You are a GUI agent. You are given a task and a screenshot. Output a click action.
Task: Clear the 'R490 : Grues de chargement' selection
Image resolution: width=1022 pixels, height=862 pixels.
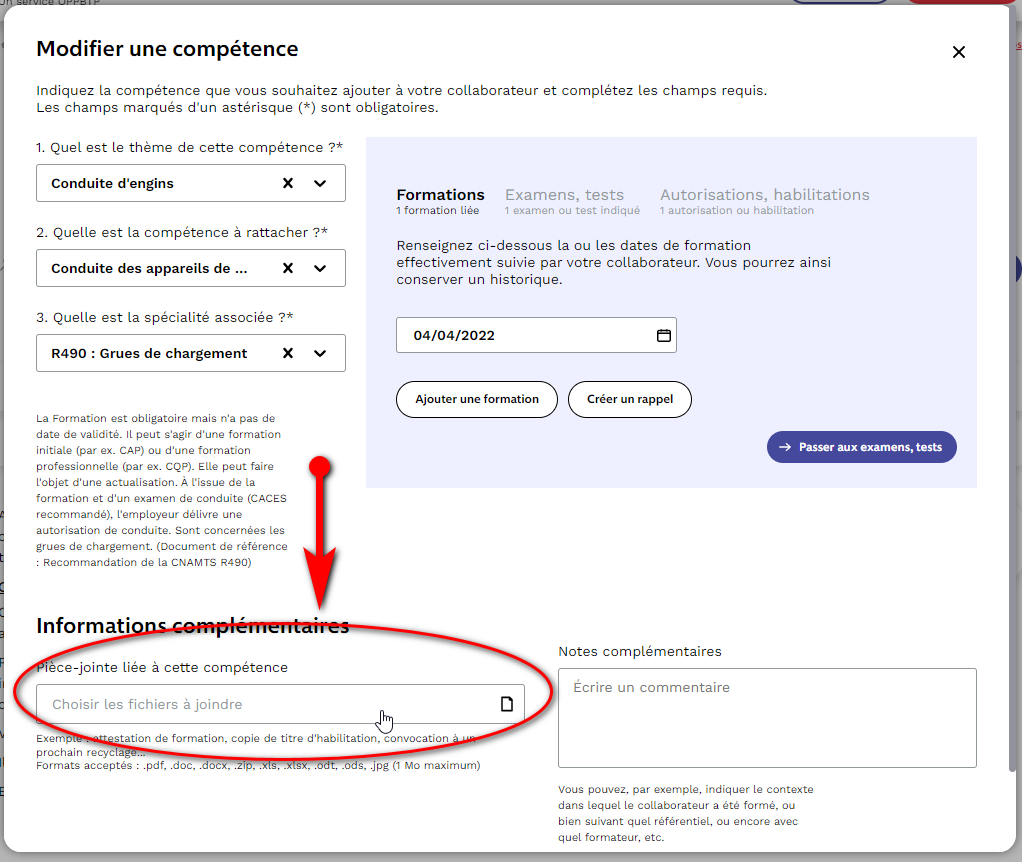click(288, 353)
